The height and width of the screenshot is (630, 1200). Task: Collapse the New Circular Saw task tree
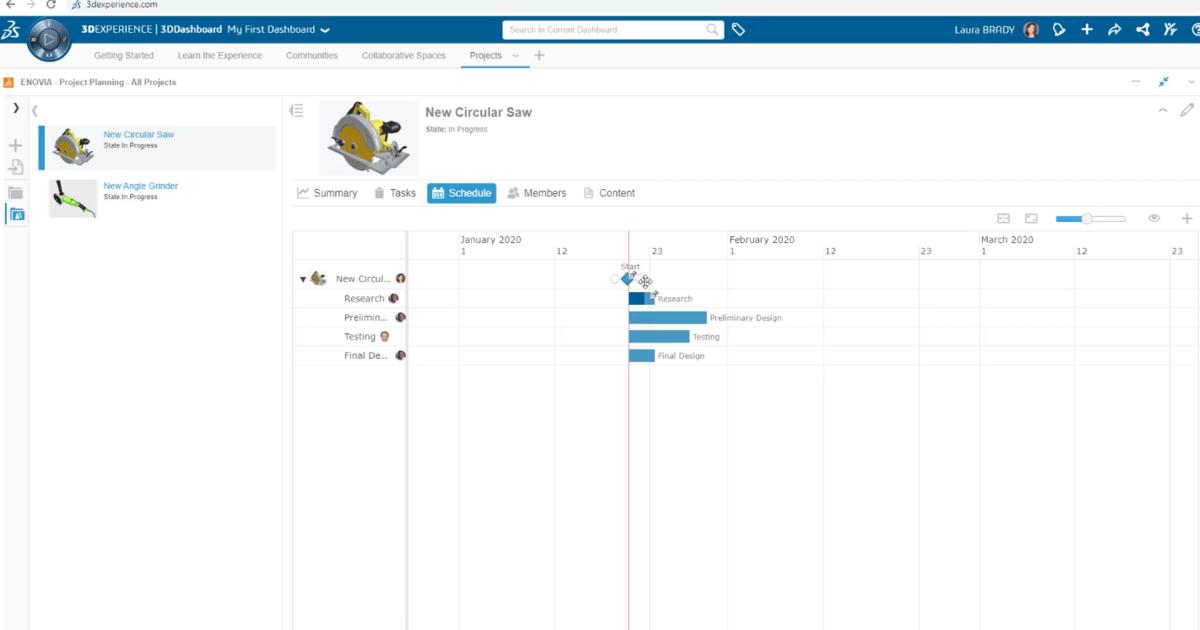(303, 279)
